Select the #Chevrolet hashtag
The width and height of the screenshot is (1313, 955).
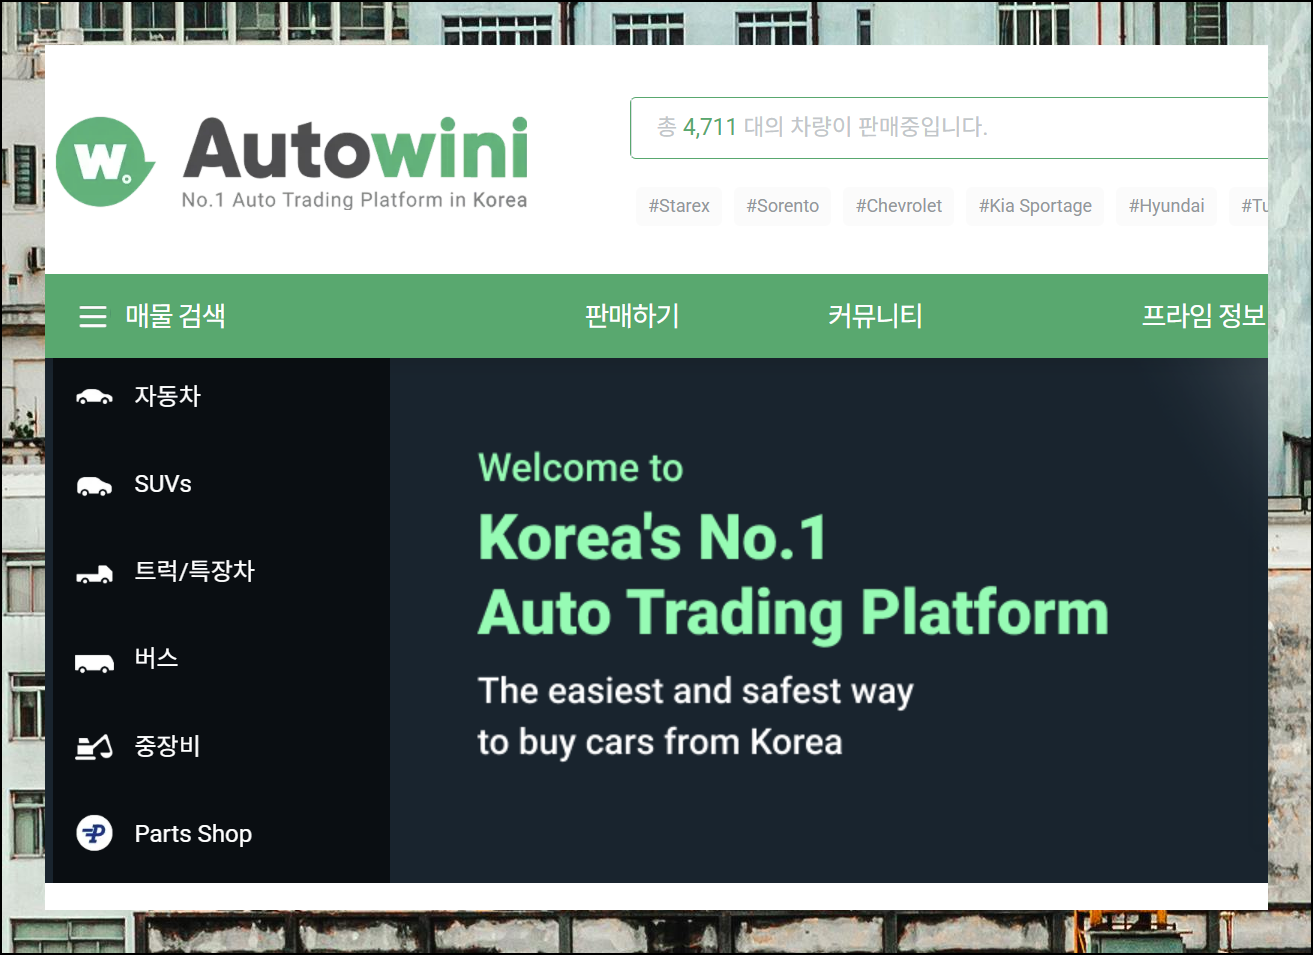pyautogui.click(x=899, y=206)
